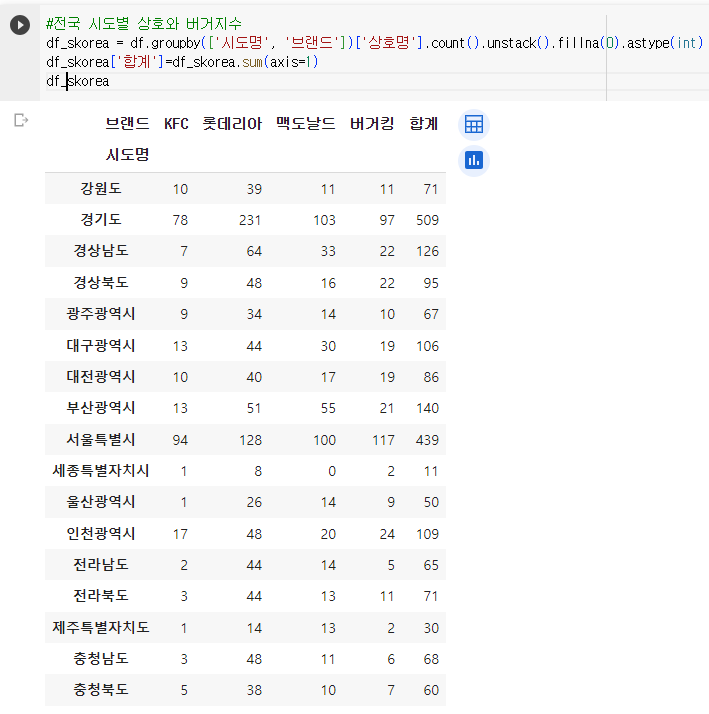Viewport: 709px width, 714px height.
Task: Select the 인천광역시 total value 109
Action: click(x=427, y=534)
